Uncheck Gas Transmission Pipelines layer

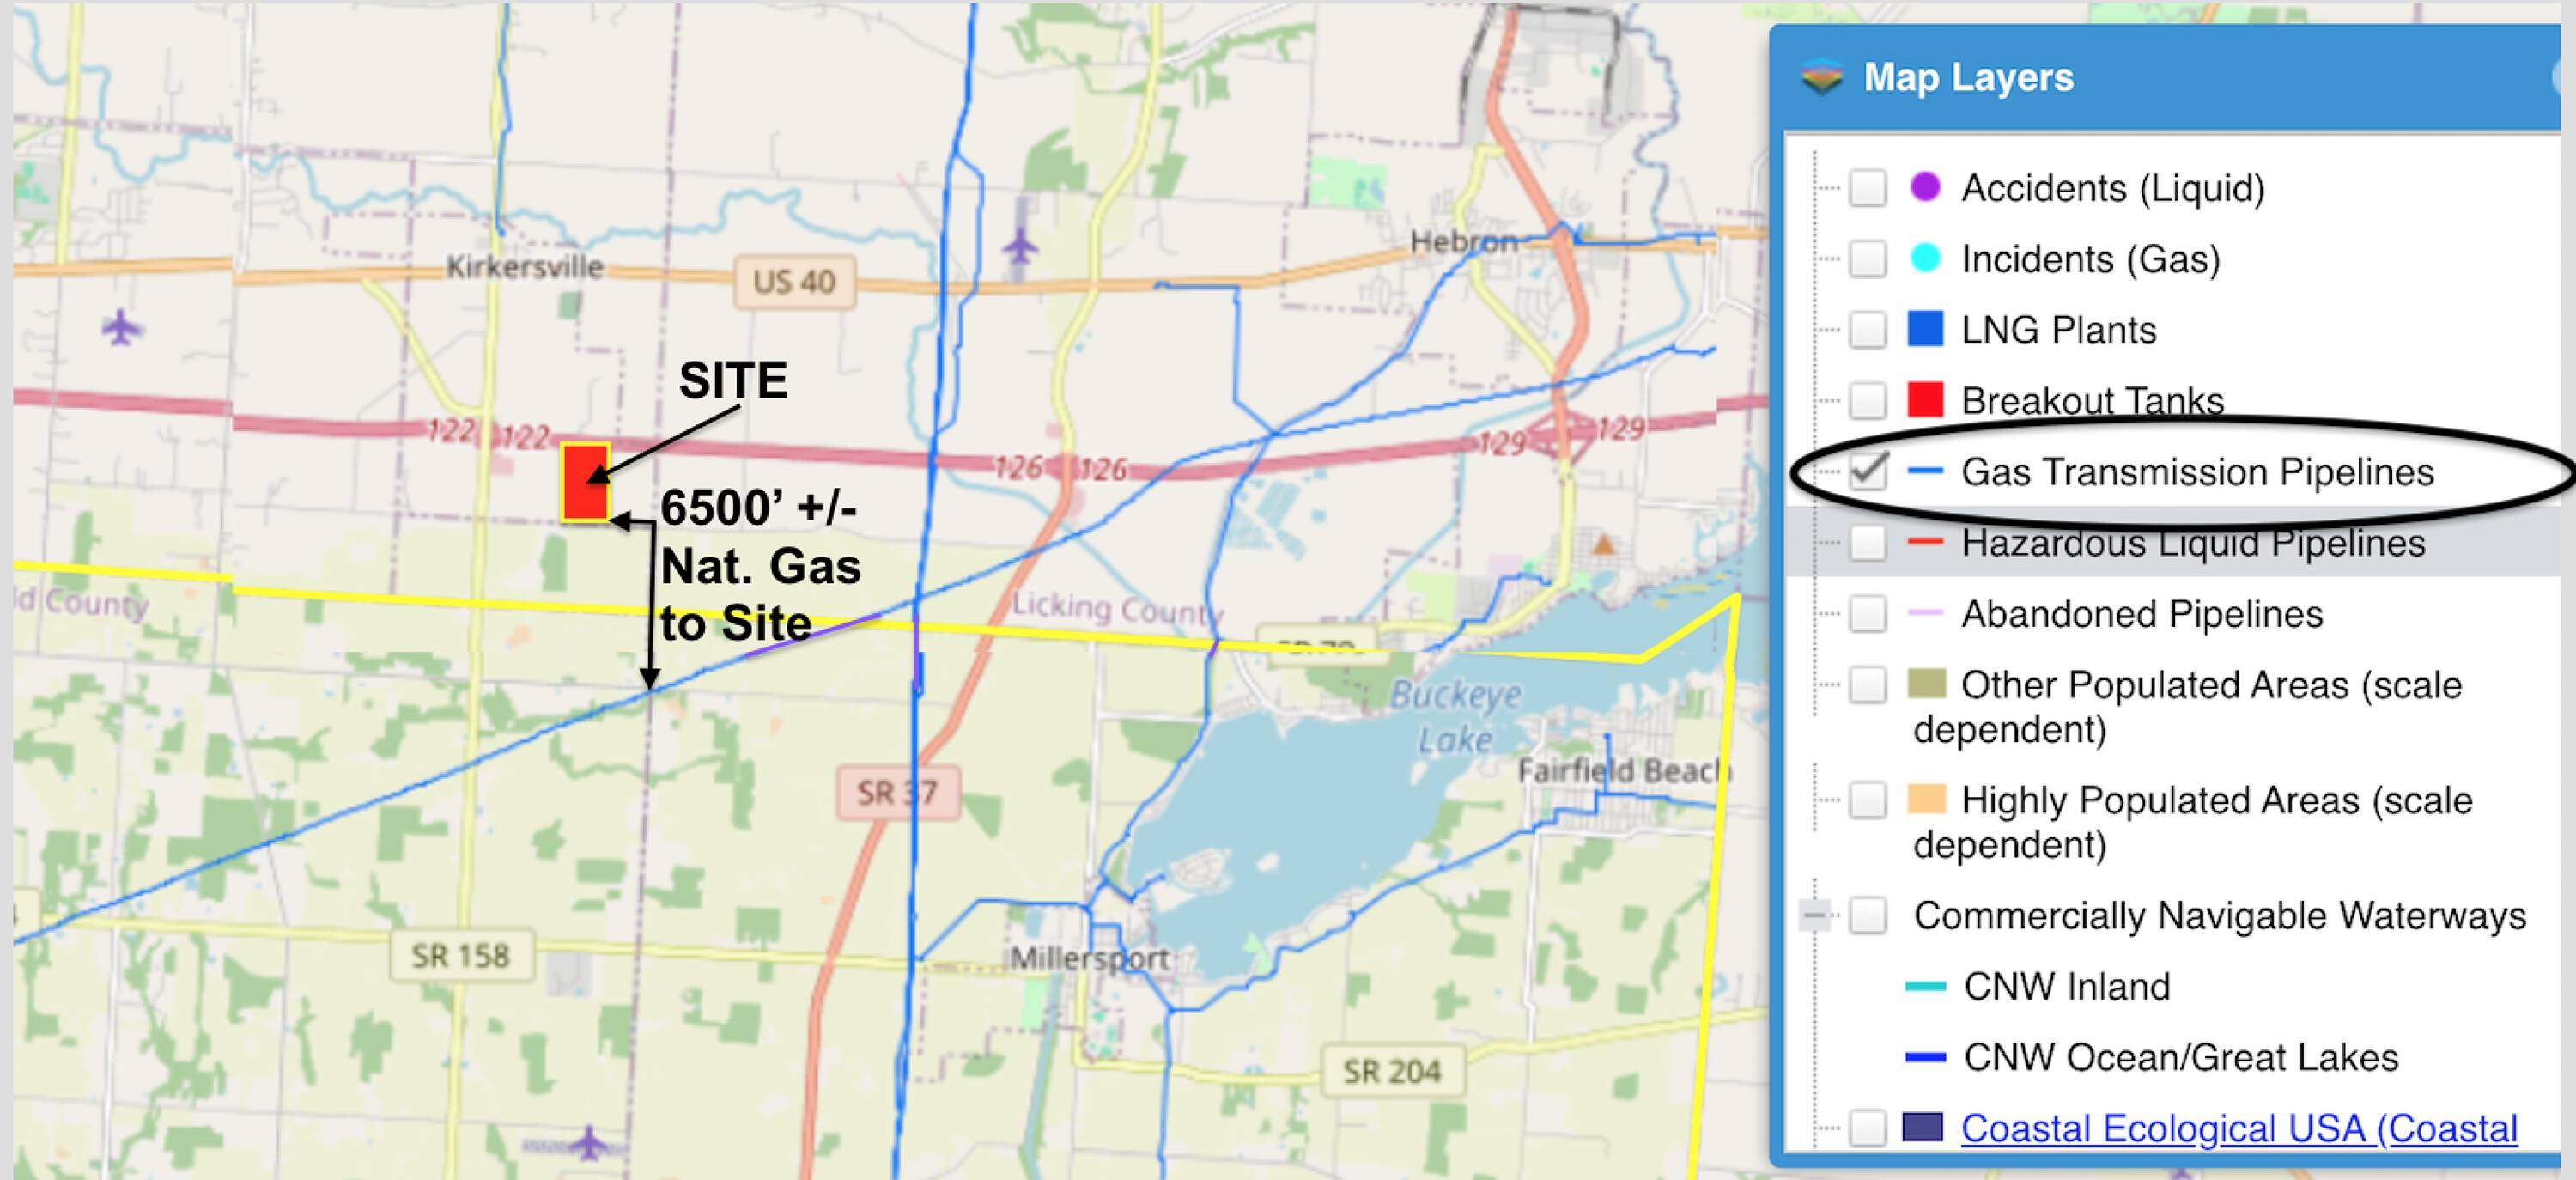pos(1867,471)
